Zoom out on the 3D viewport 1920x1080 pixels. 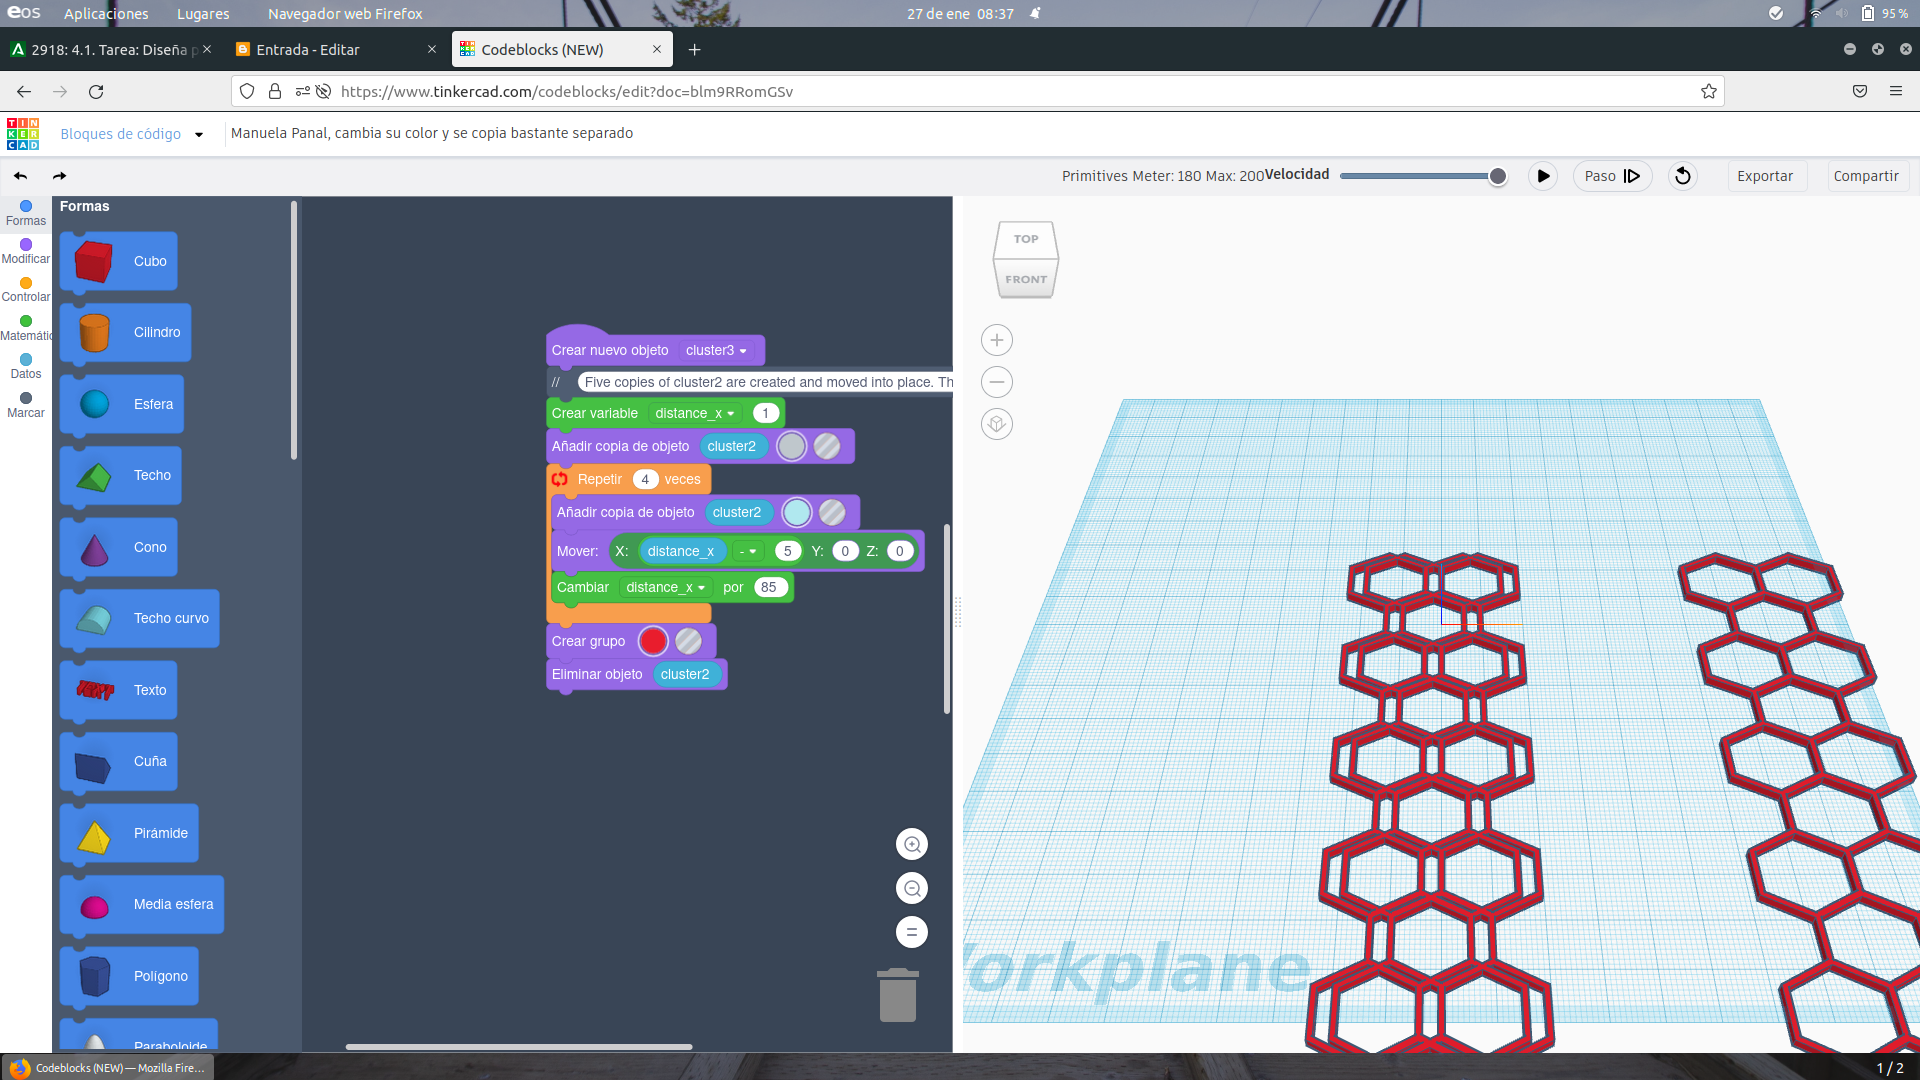coord(996,382)
